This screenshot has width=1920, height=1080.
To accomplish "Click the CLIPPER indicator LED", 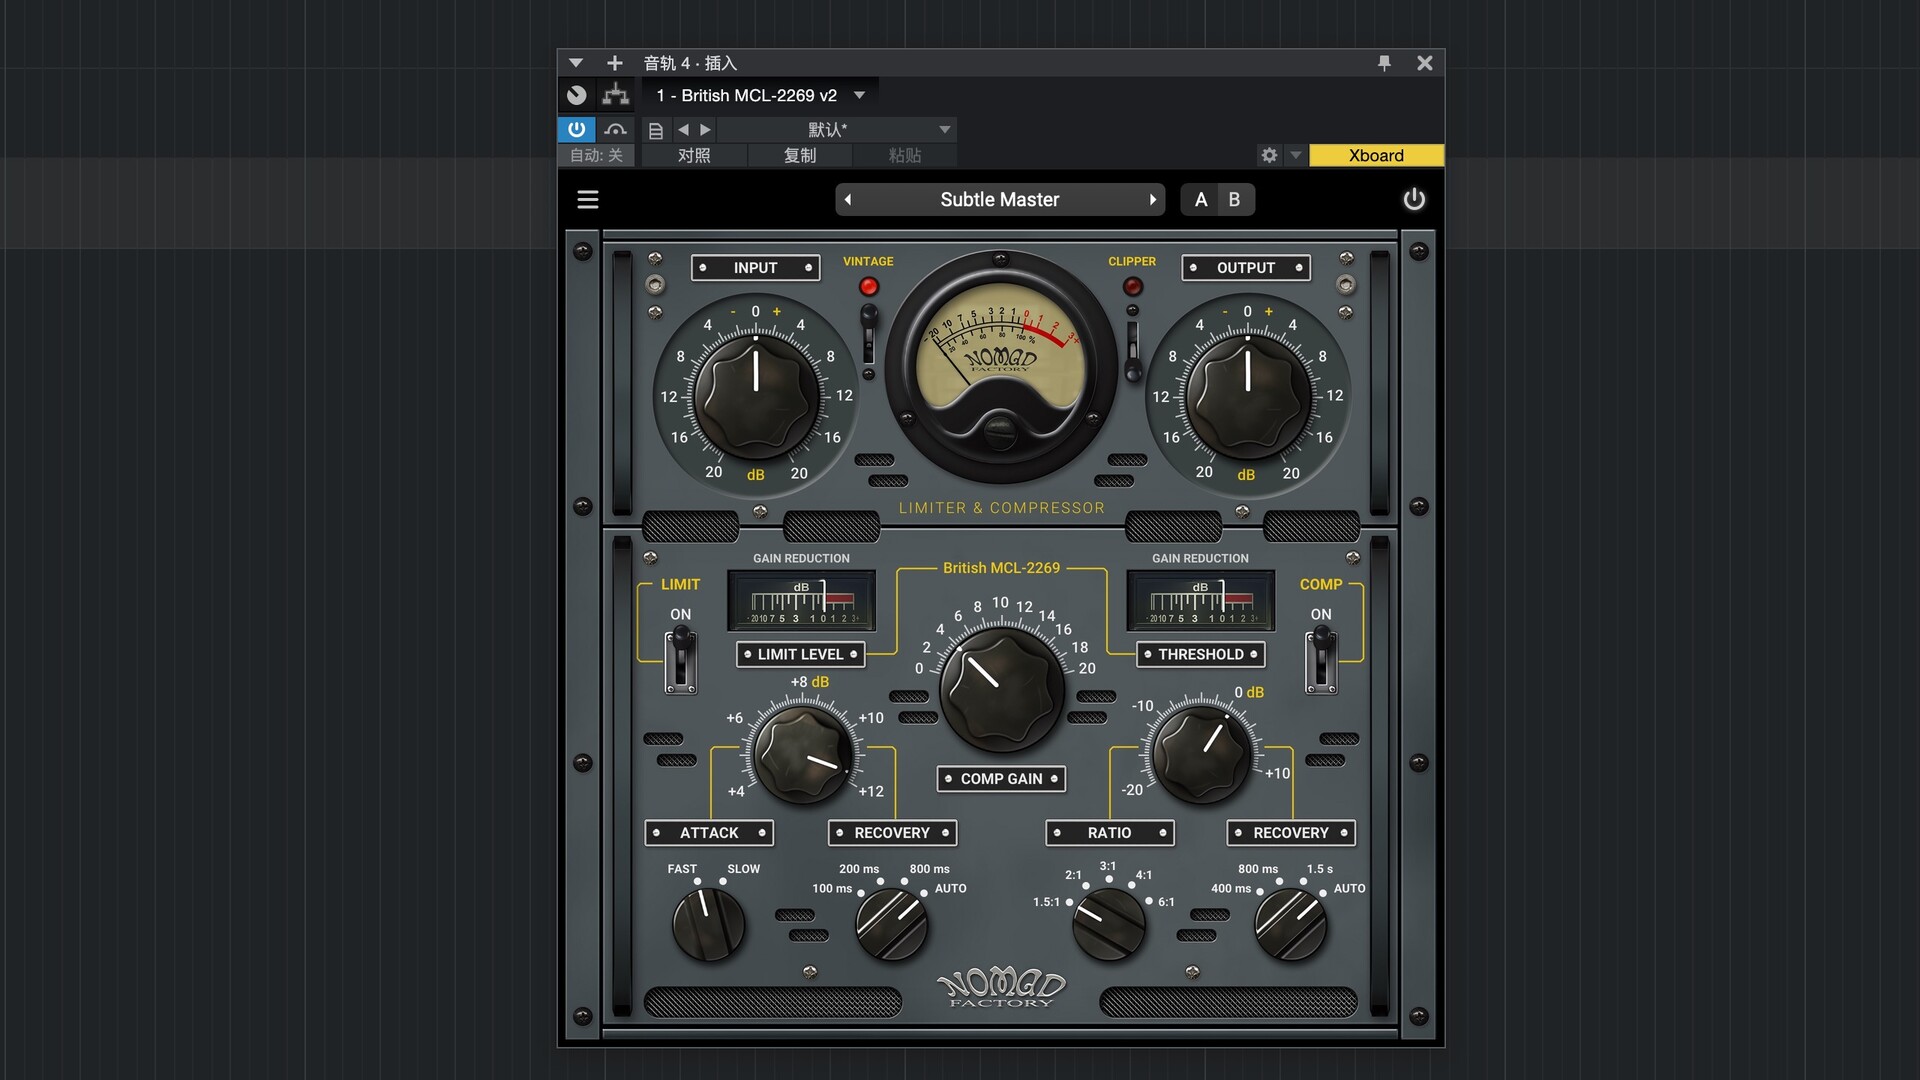I will click(x=1133, y=287).
